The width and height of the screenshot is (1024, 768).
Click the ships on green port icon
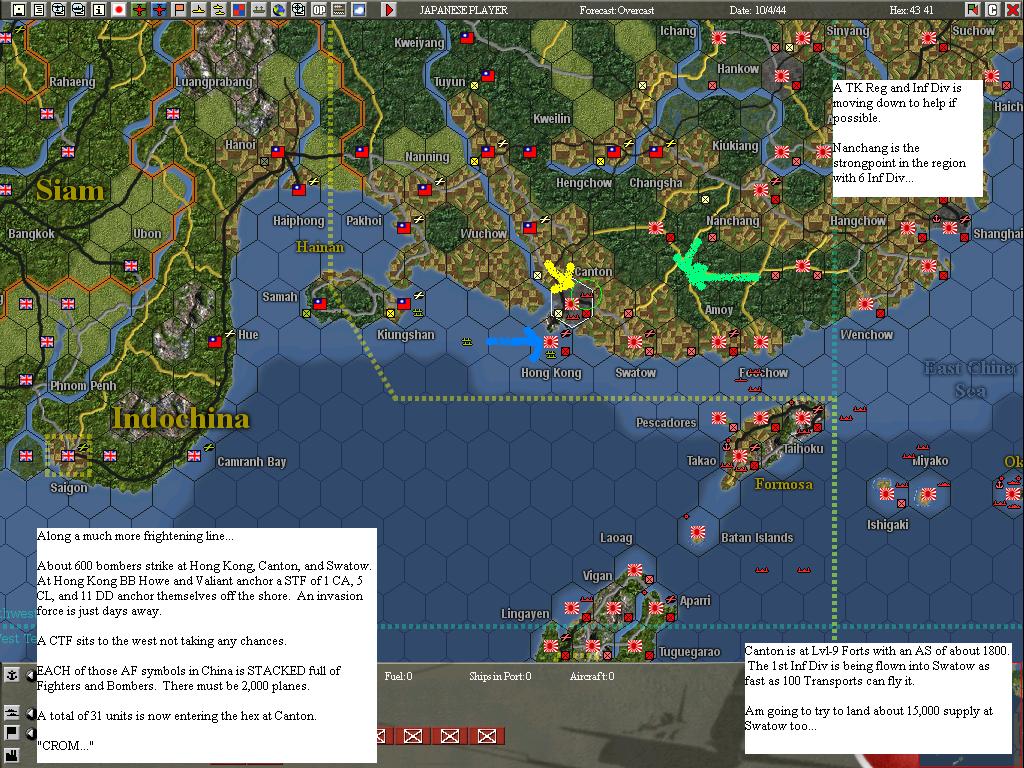[x=259, y=10]
